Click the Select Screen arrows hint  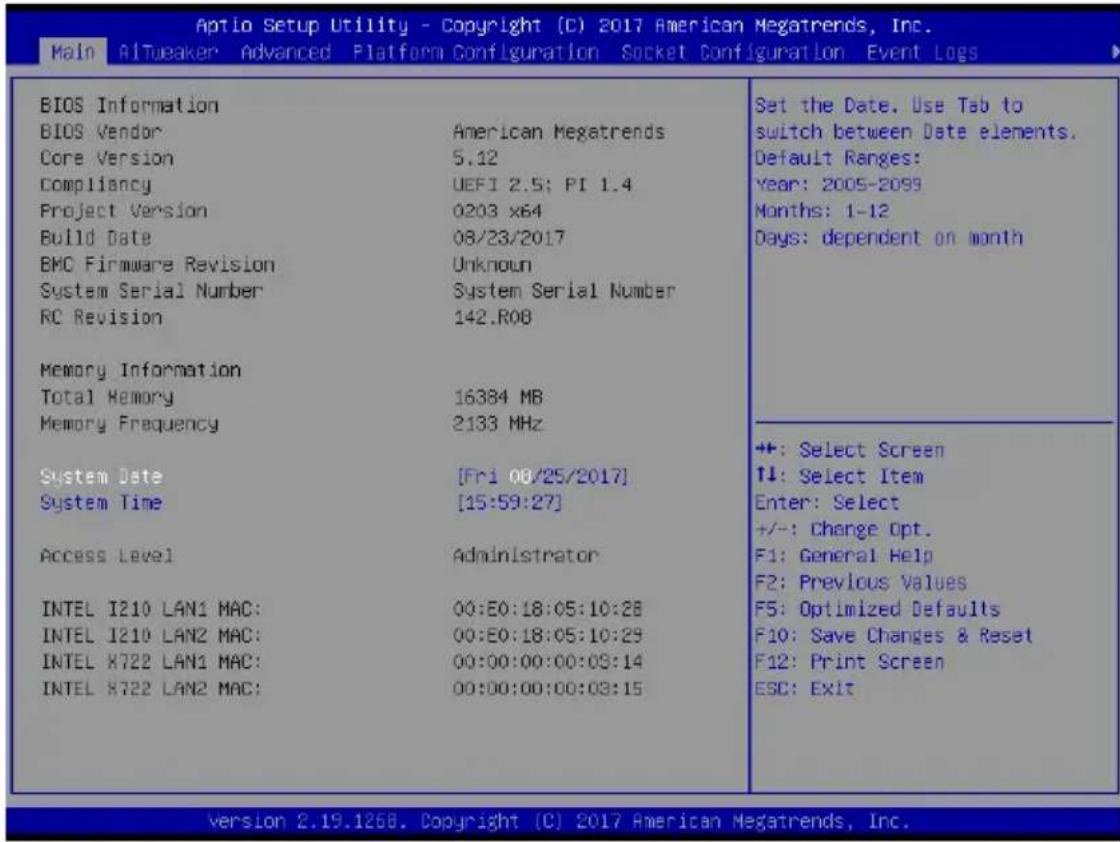point(849,450)
